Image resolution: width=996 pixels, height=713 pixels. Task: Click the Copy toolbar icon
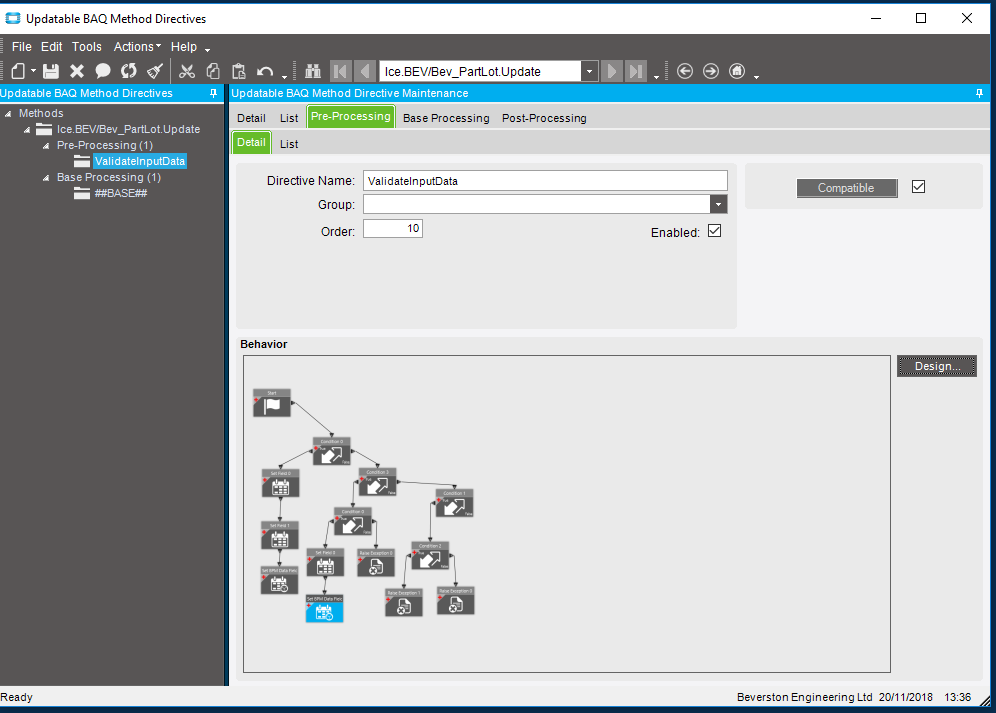(x=213, y=71)
